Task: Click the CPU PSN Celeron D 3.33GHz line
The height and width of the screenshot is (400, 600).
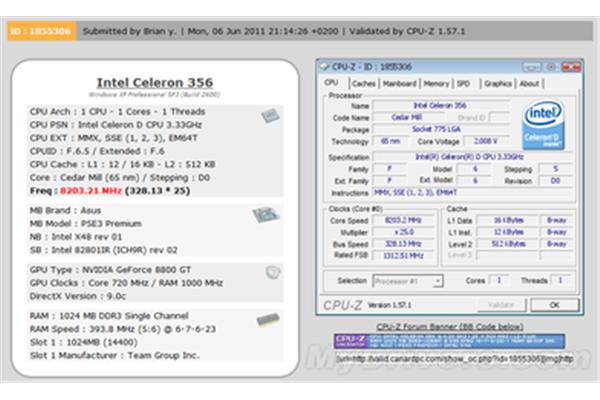Action: pos(116,125)
